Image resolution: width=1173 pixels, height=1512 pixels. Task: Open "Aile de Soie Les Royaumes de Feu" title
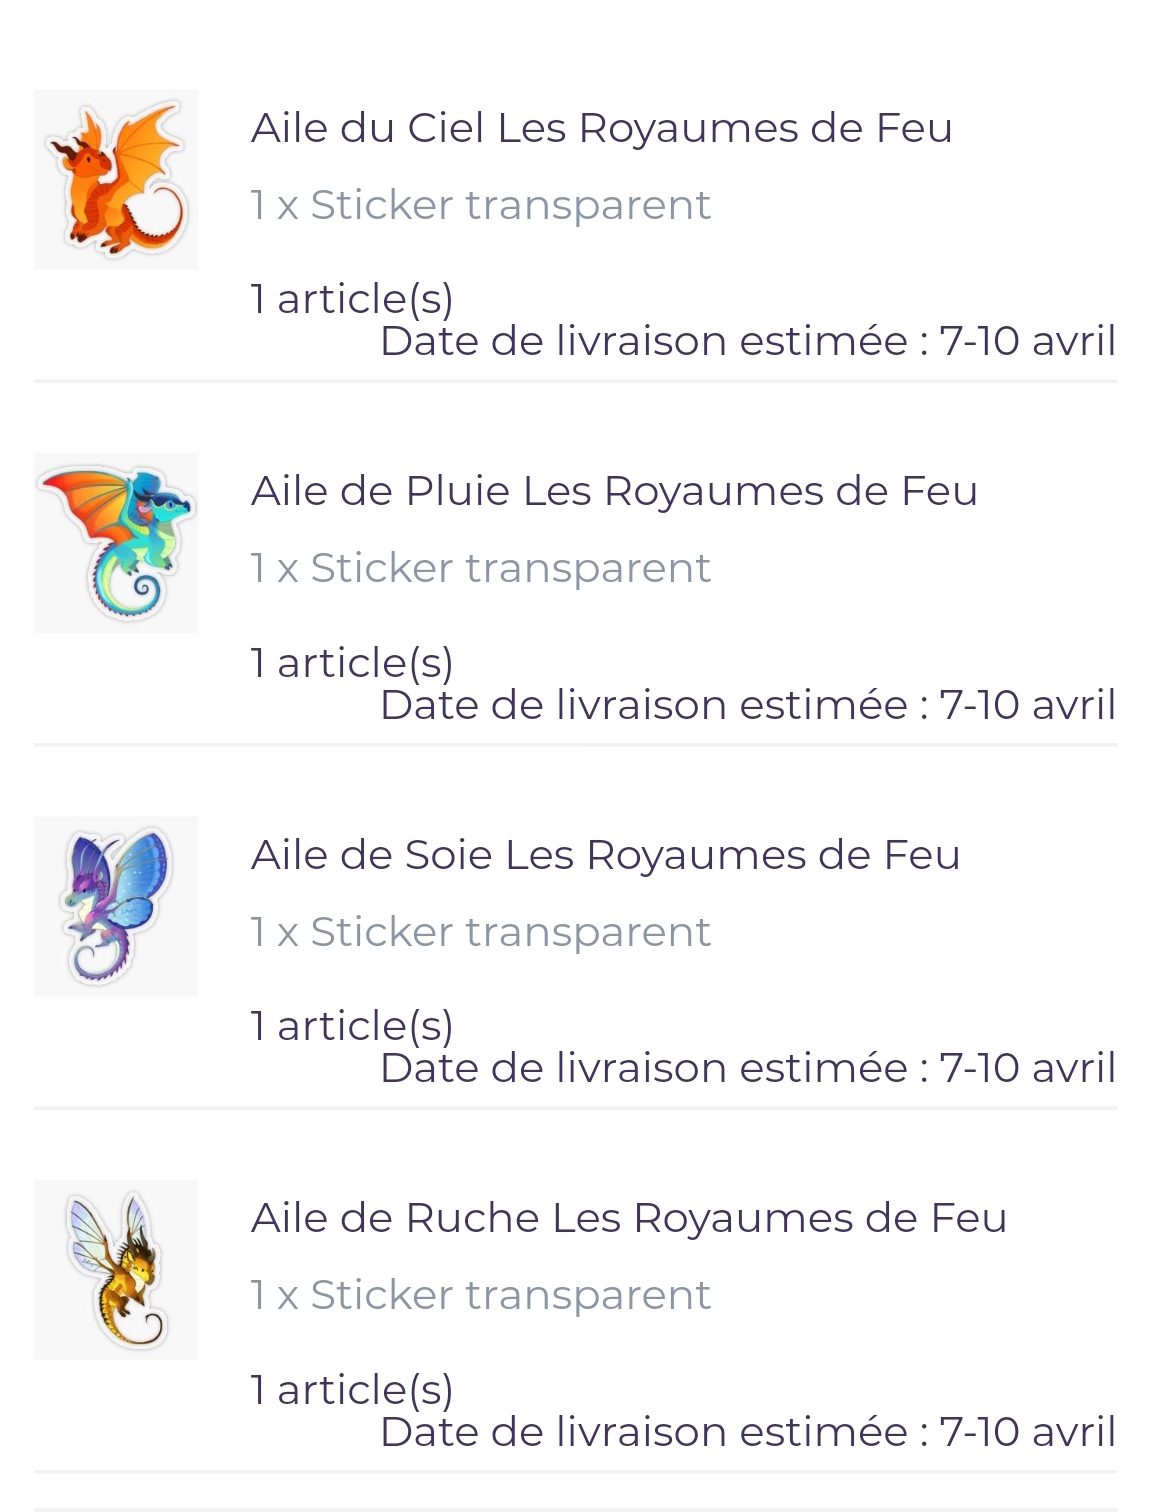coord(605,855)
